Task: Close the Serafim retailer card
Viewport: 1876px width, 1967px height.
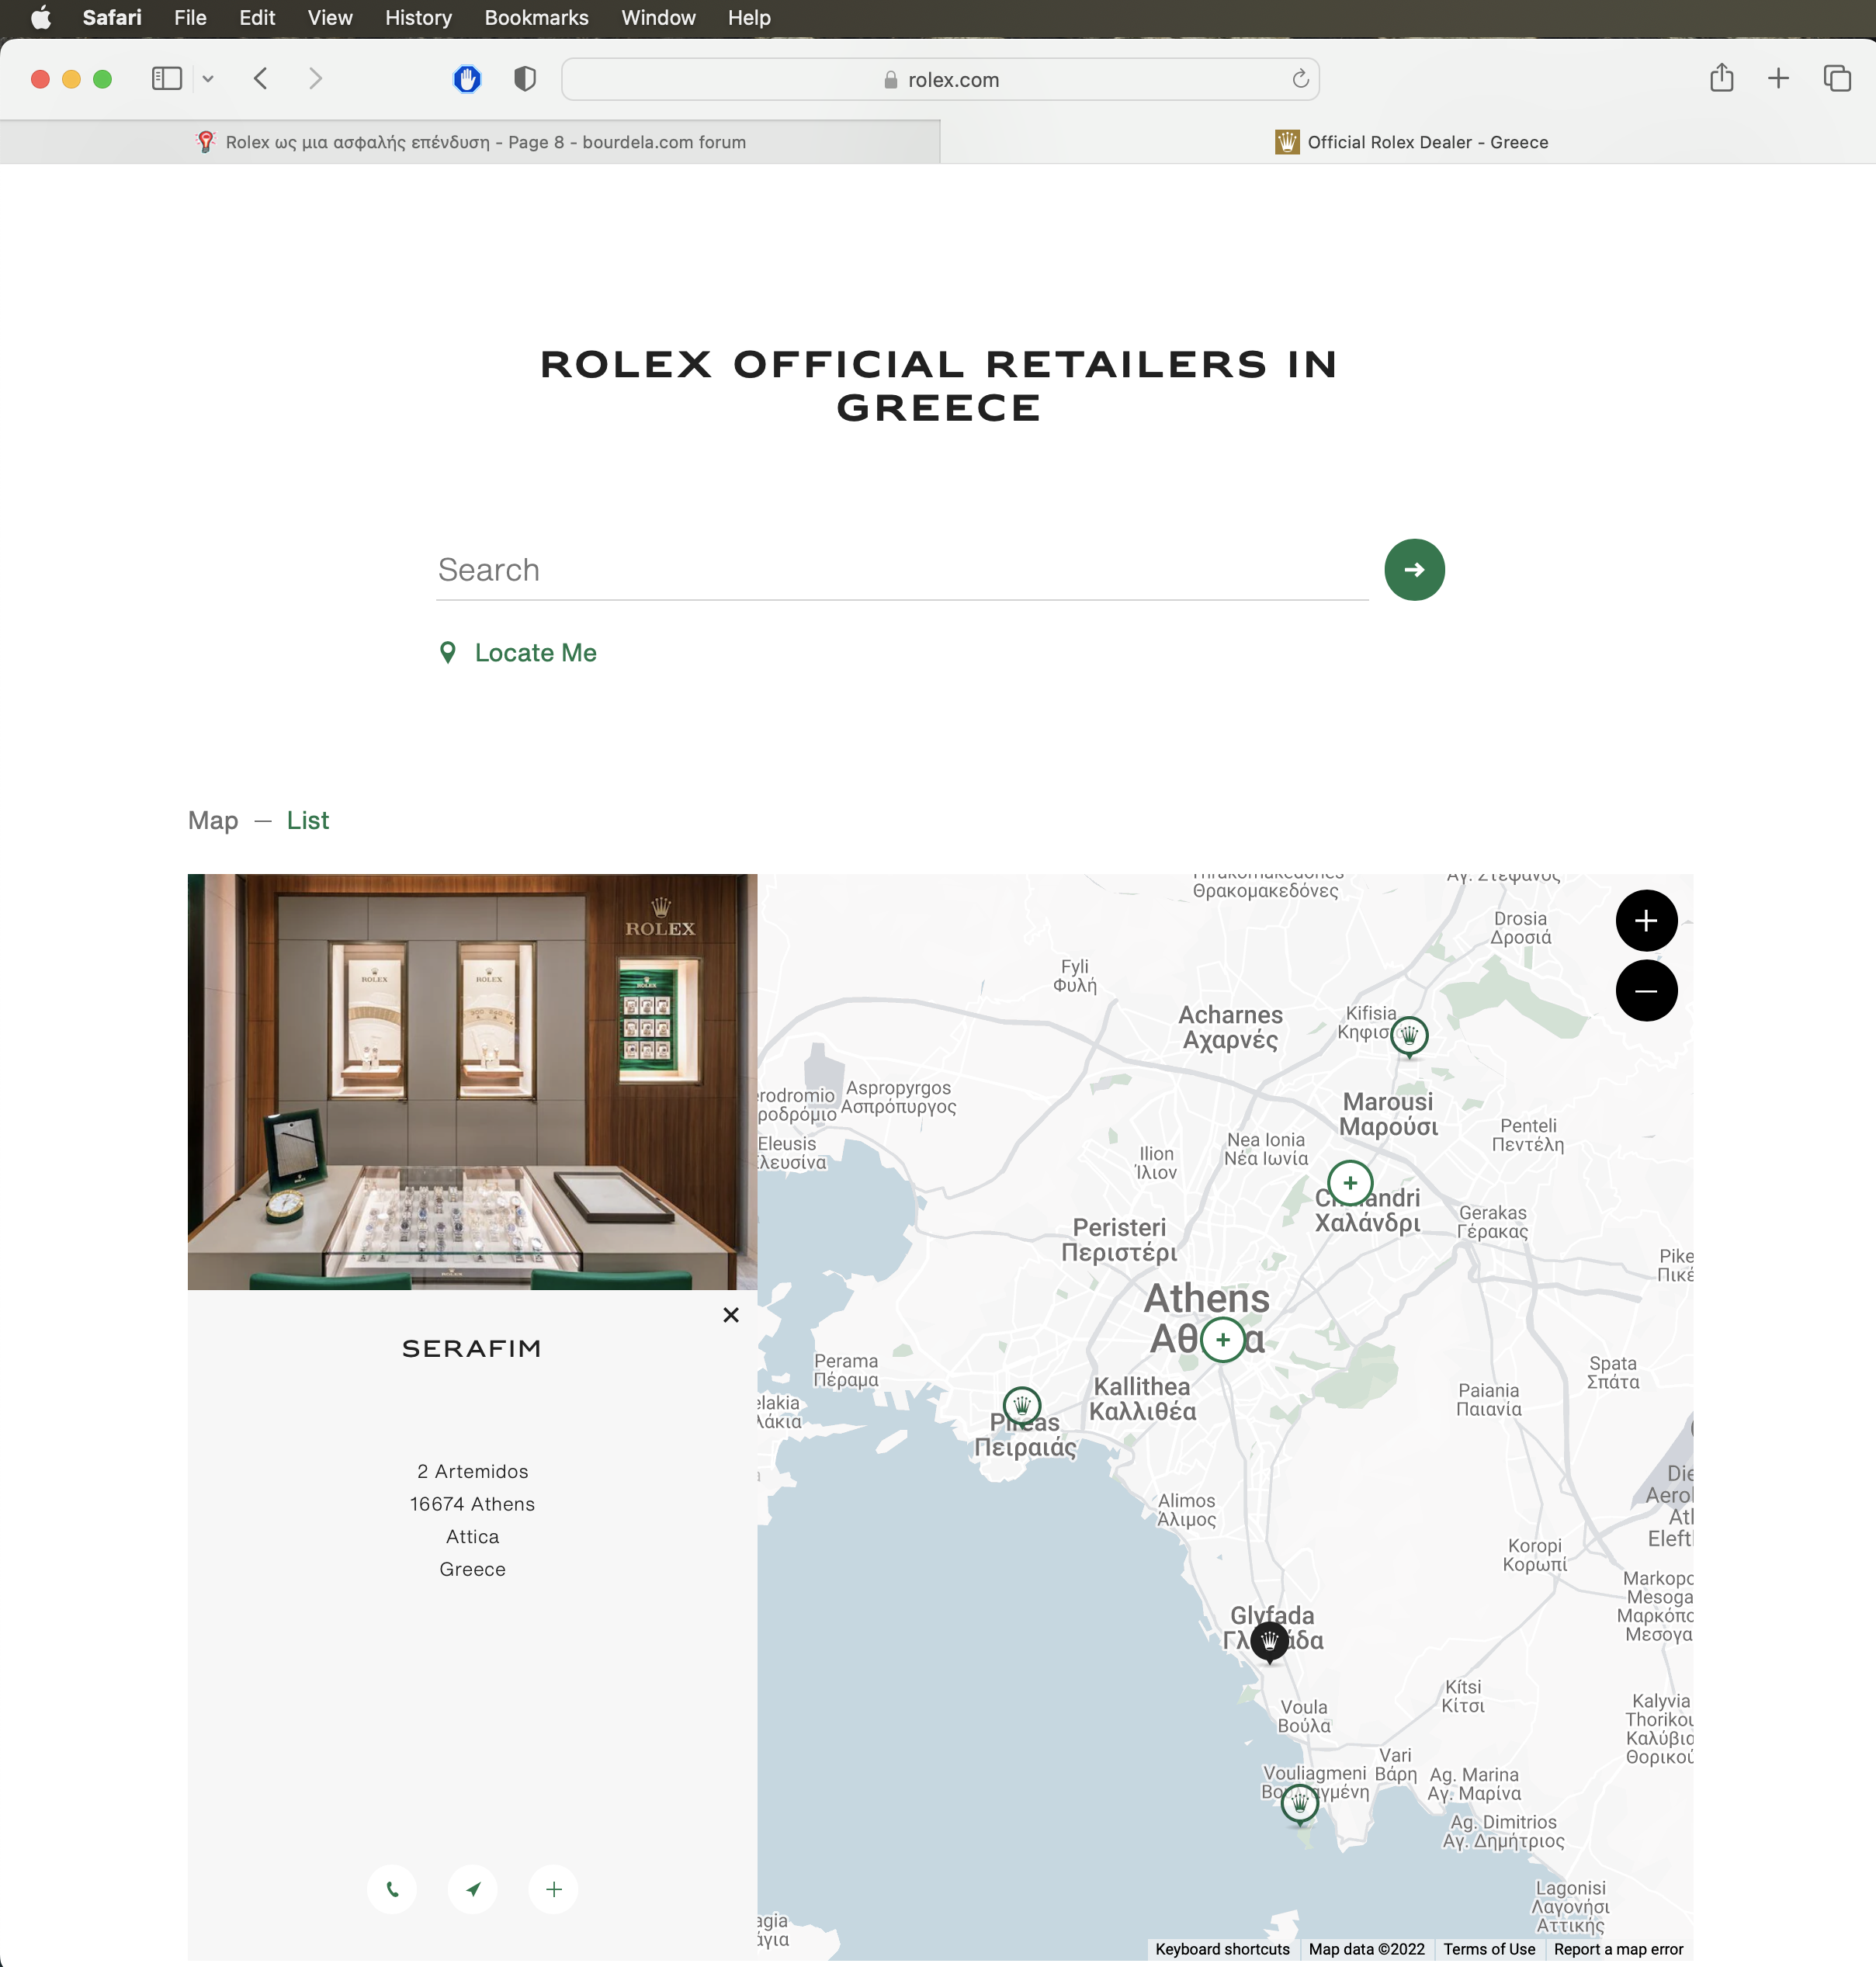Action: pyautogui.click(x=731, y=1315)
